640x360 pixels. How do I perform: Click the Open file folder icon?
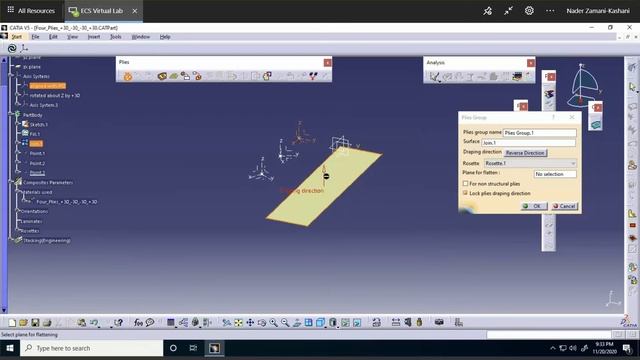(23, 323)
